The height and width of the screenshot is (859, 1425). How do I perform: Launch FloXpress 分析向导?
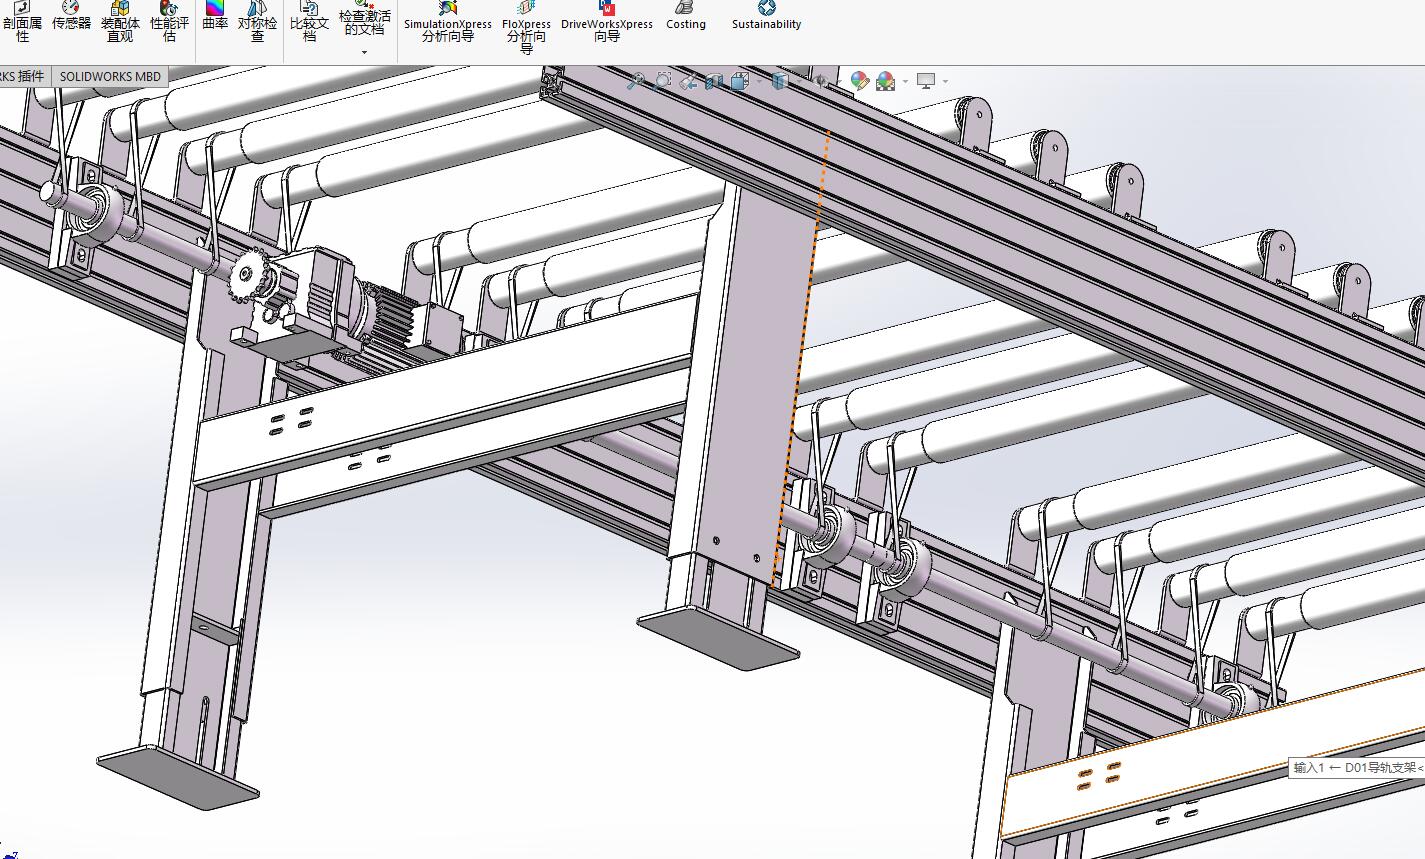(526, 28)
